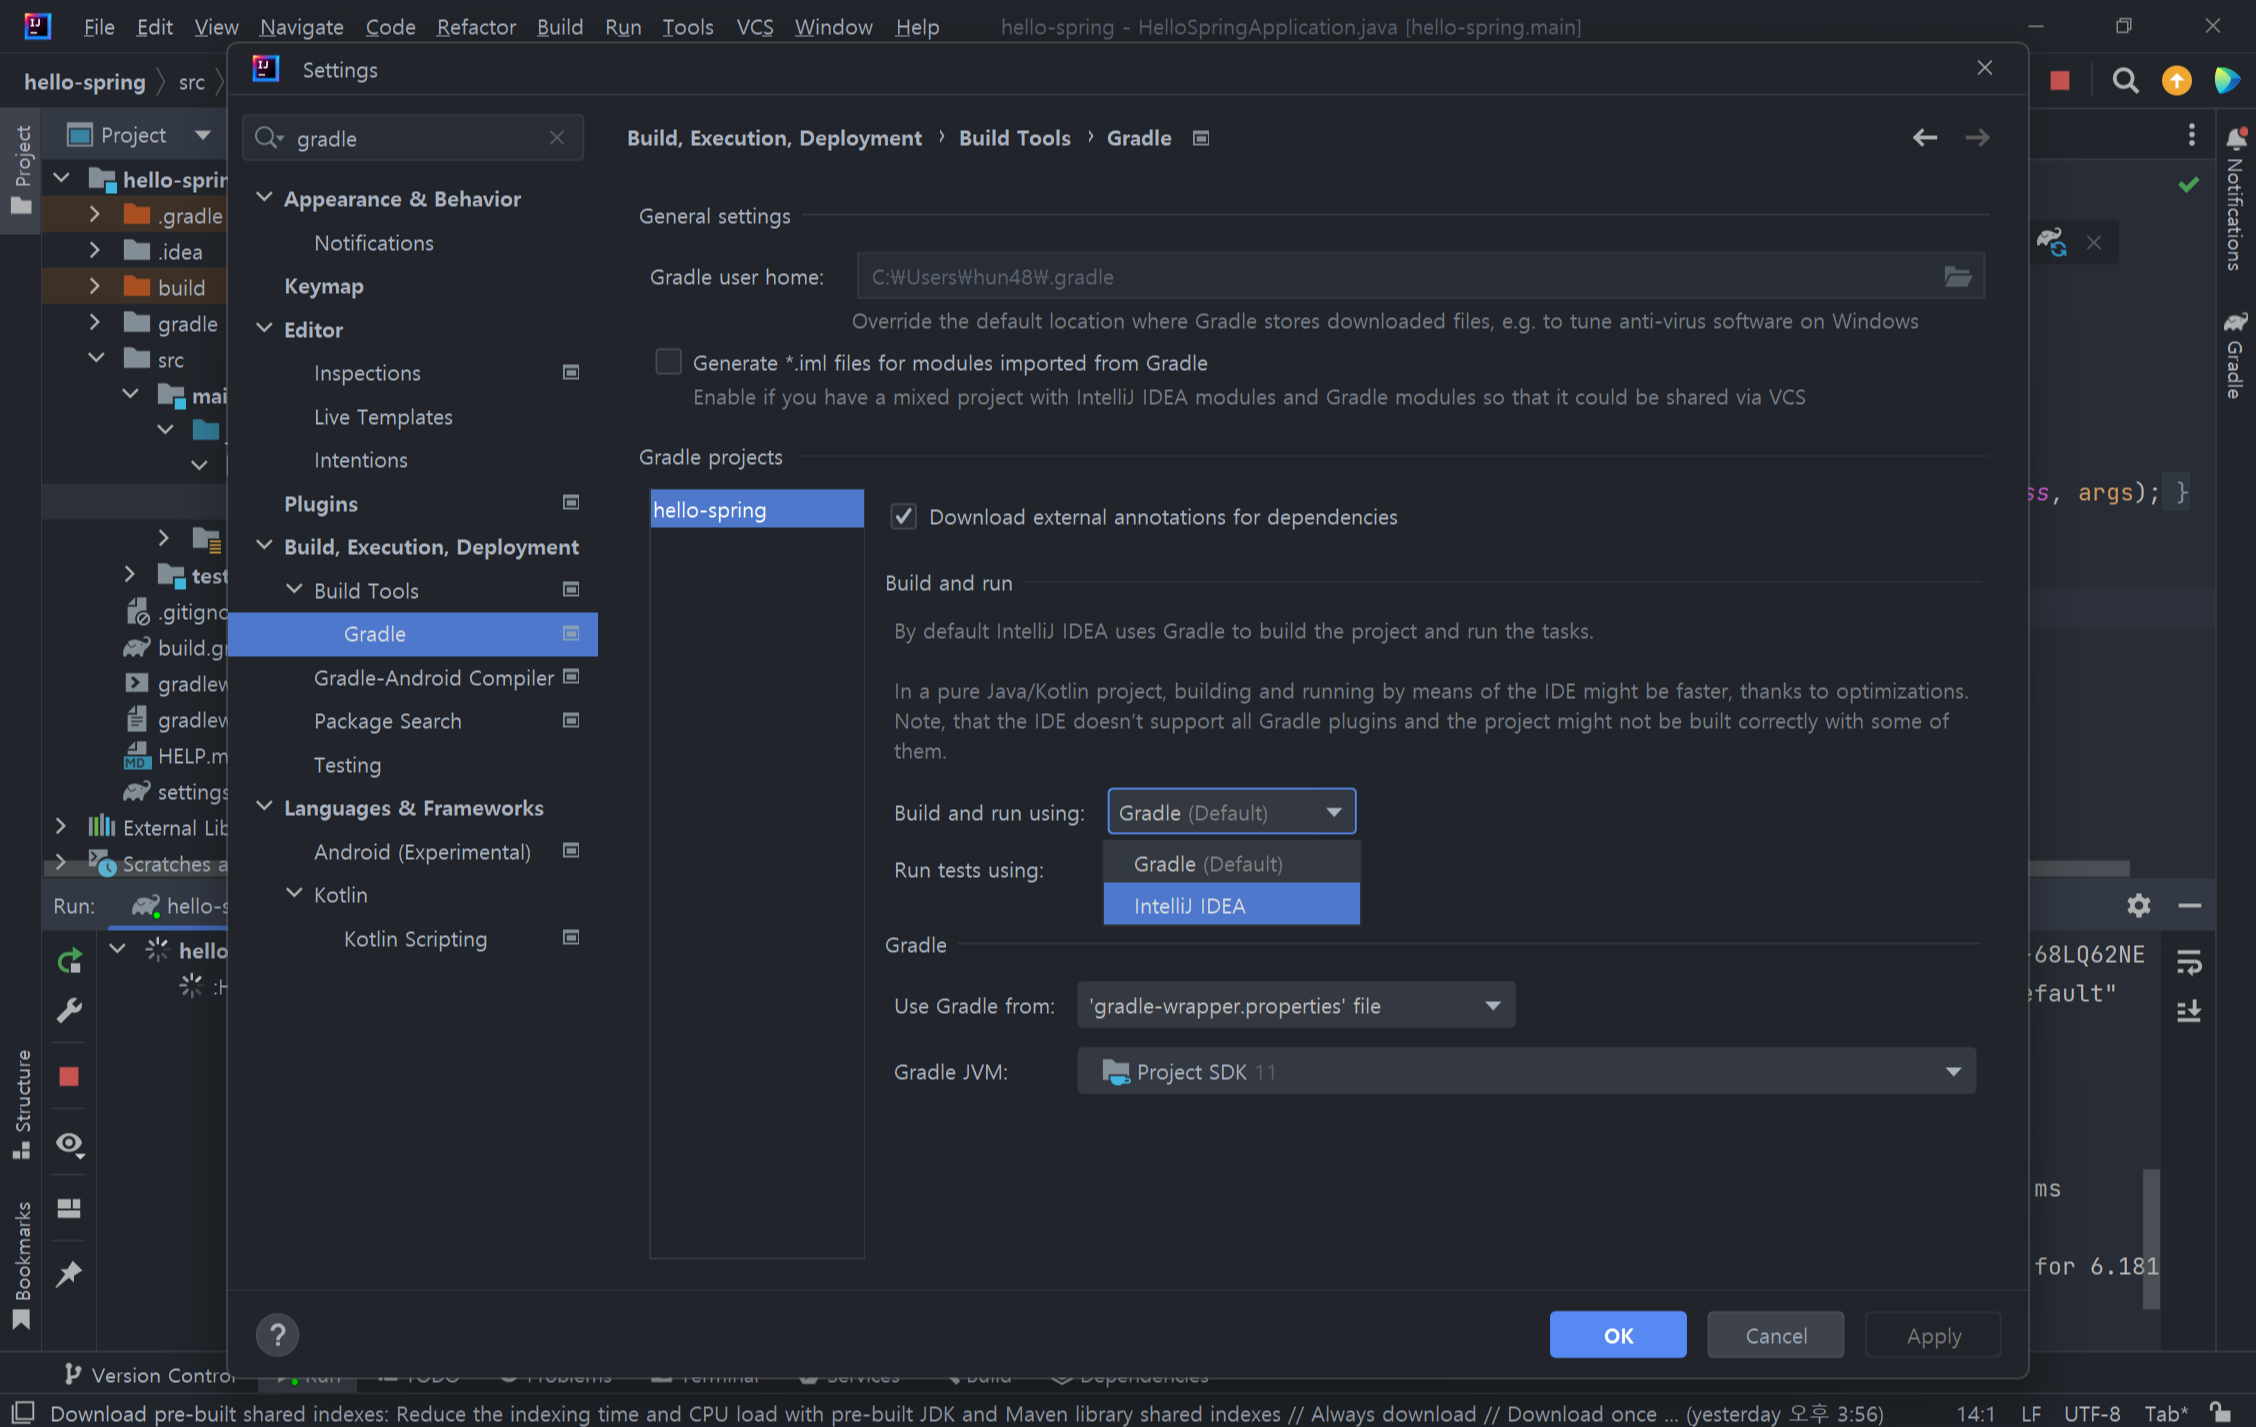Click the OK button
This screenshot has height=1427, width=2256.
point(1617,1335)
